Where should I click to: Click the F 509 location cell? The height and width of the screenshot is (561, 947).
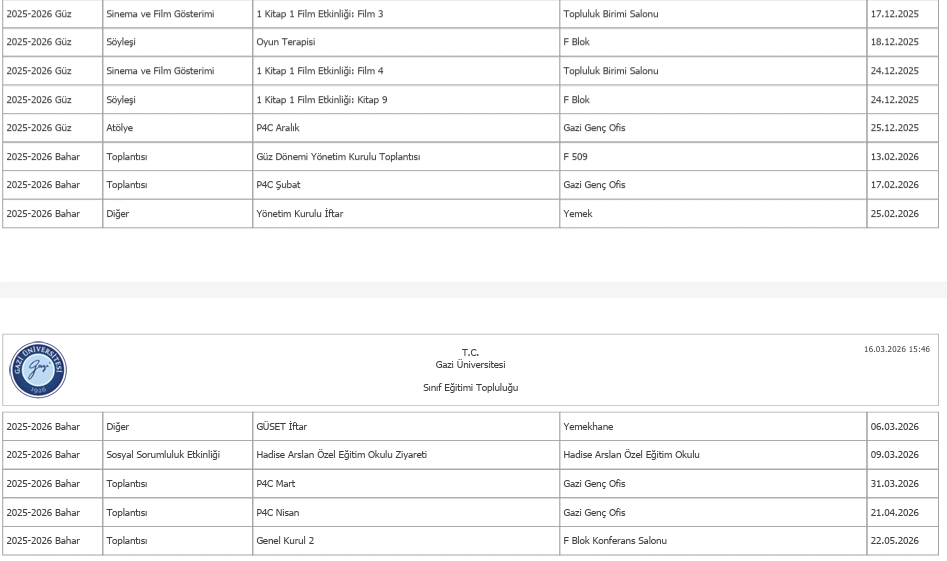click(x=575, y=157)
